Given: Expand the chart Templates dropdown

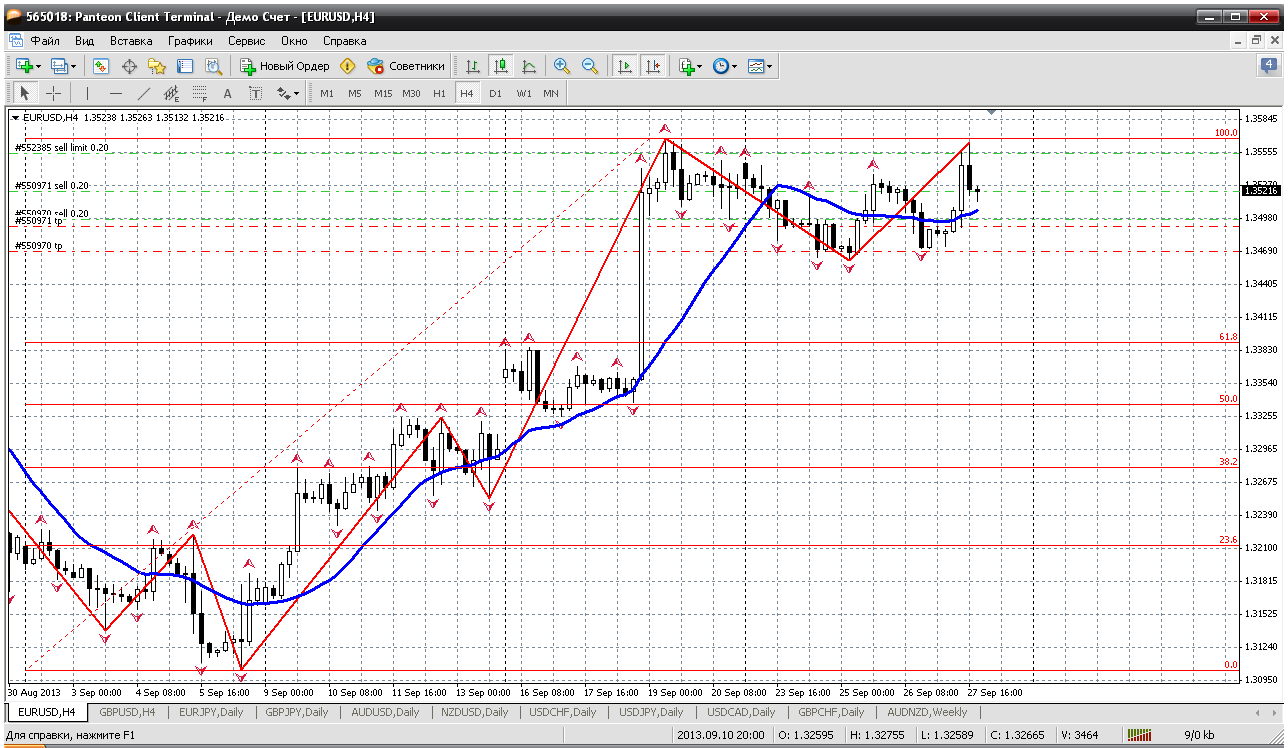Looking at the screenshot, I should 770,67.
